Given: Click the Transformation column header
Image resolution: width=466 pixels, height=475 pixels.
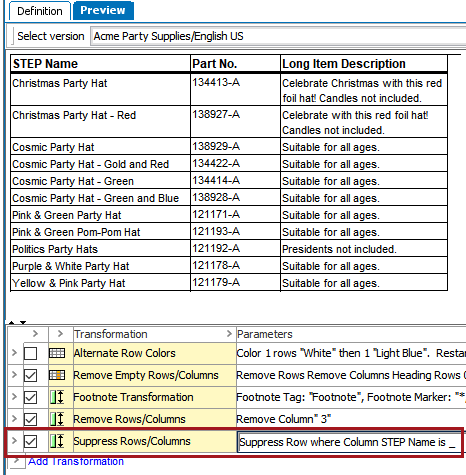Looking at the screenshot, I should (155, 334).
